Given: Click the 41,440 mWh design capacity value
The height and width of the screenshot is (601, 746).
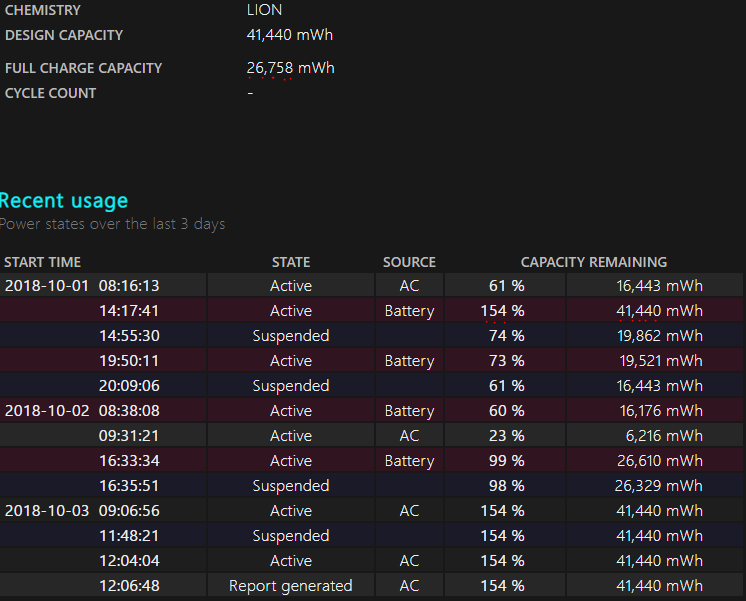Looking at the screenshot, I should click(x=289, y=35).
